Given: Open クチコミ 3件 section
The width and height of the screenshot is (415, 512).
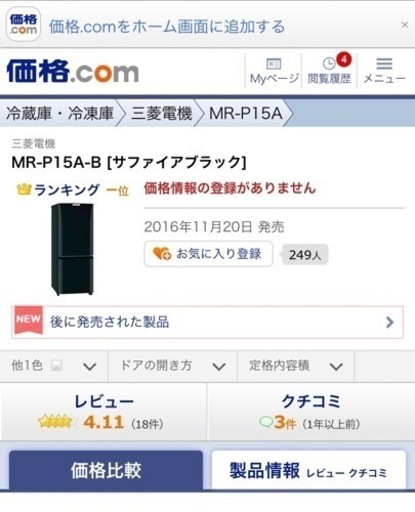Looking at the screenshot, I should [x=311, y=412].
